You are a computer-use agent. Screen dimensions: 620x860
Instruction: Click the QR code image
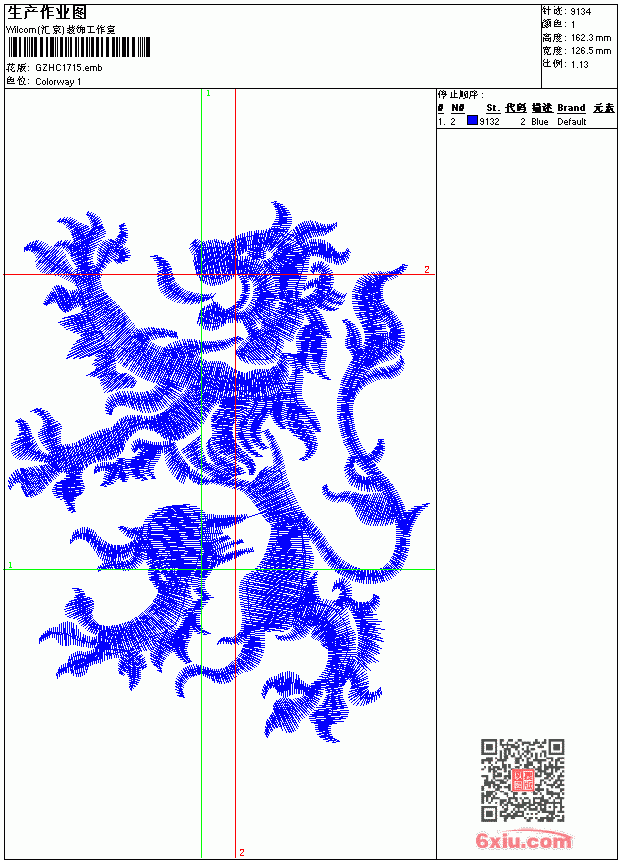(522, 780)
